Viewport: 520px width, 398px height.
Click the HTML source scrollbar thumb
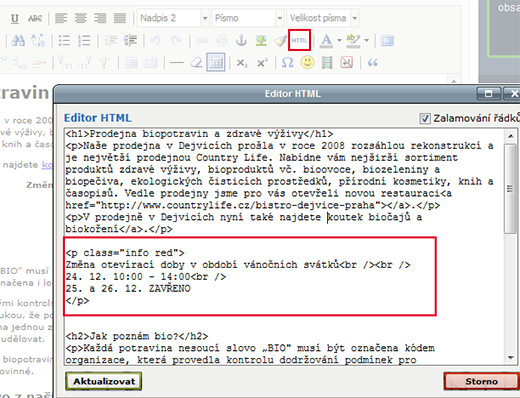click(510, 189)
